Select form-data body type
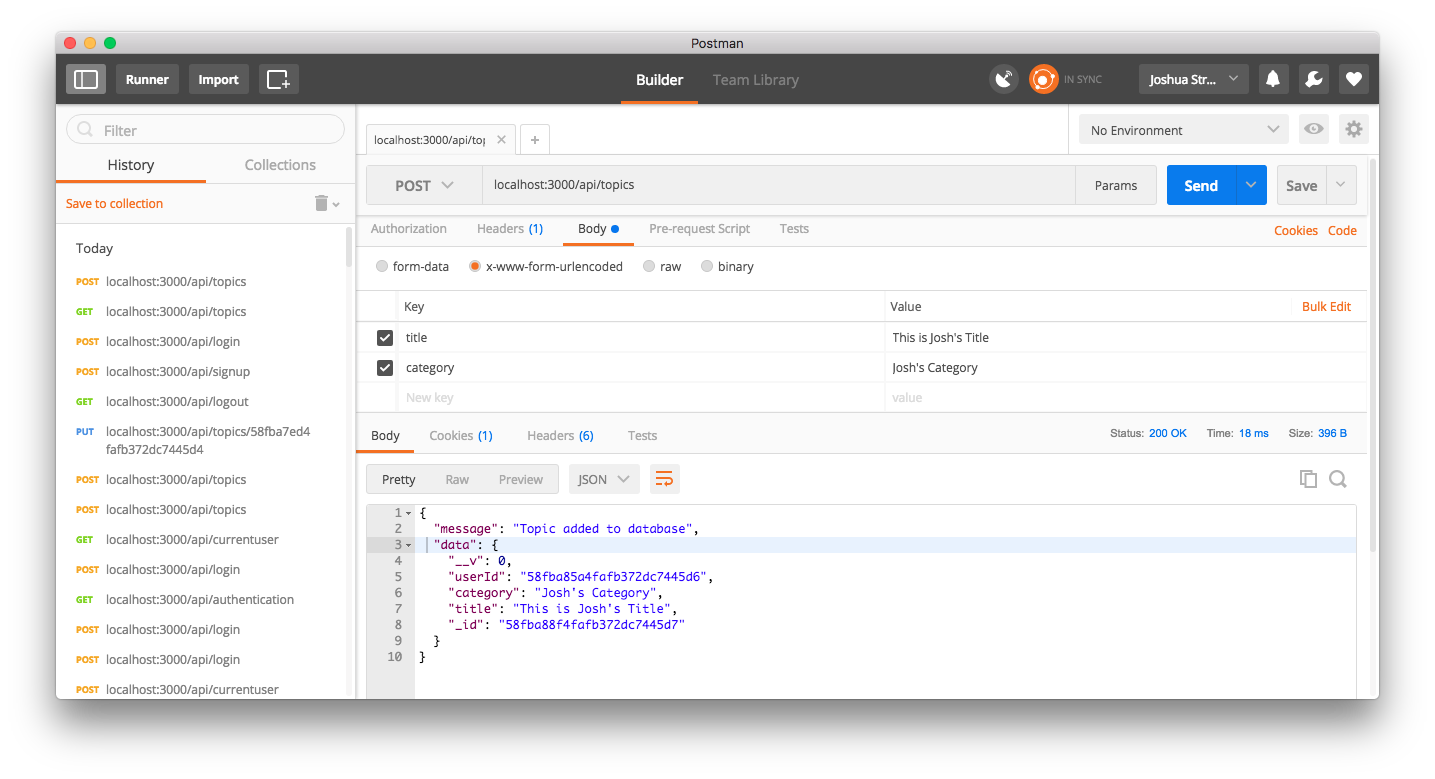 [382, 267]
